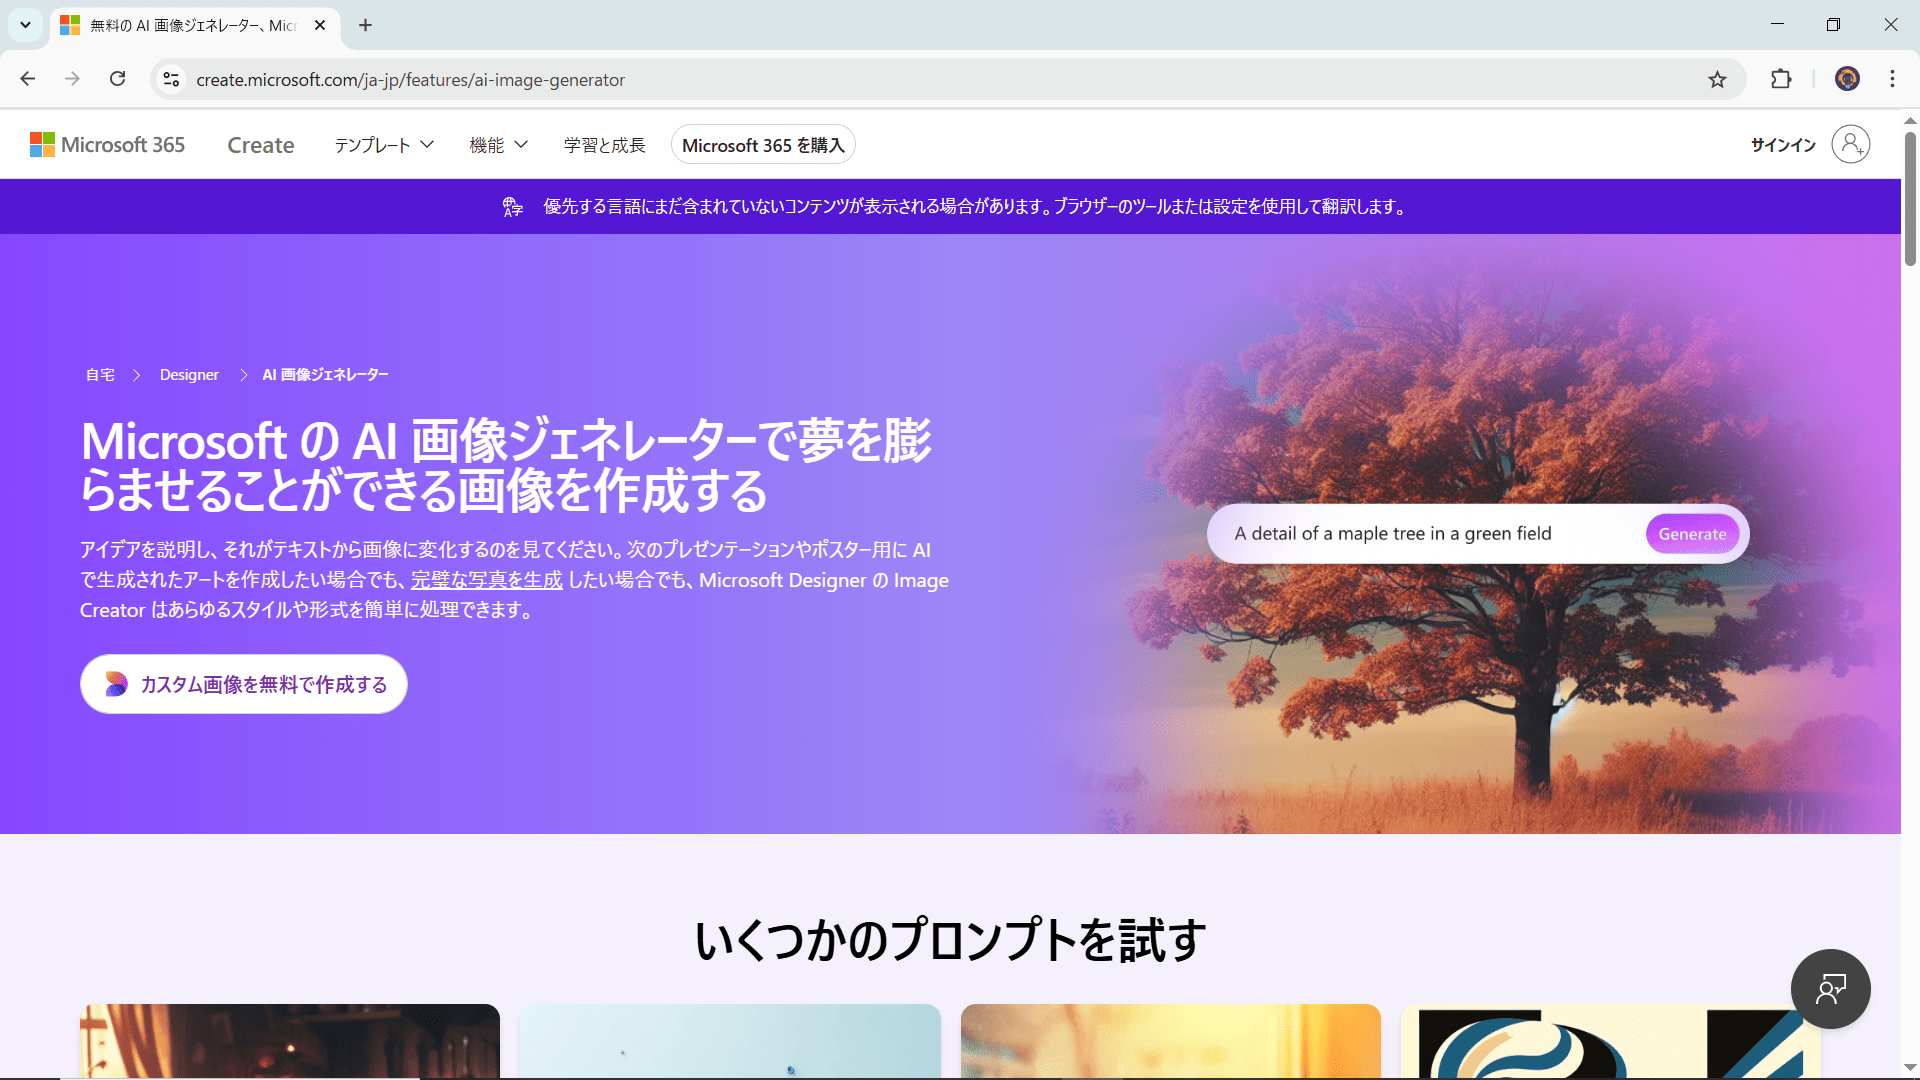The height and width of the screenshot is (1080, 1920).
Task: Open the tab search dropdown arrow
Action: click(x=25, y=25)
